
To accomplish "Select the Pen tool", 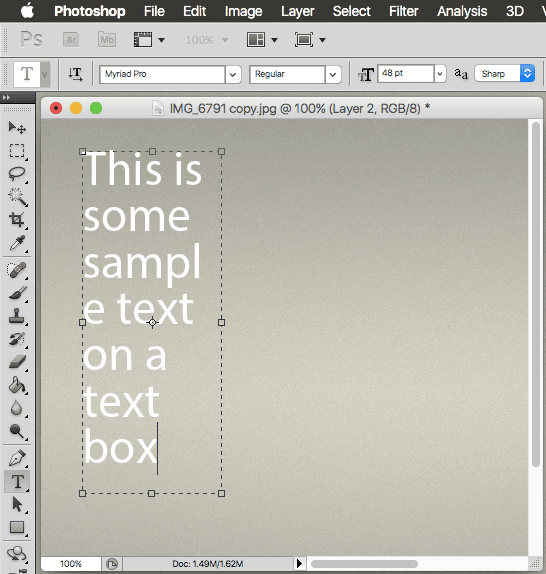I will point(17,458).
